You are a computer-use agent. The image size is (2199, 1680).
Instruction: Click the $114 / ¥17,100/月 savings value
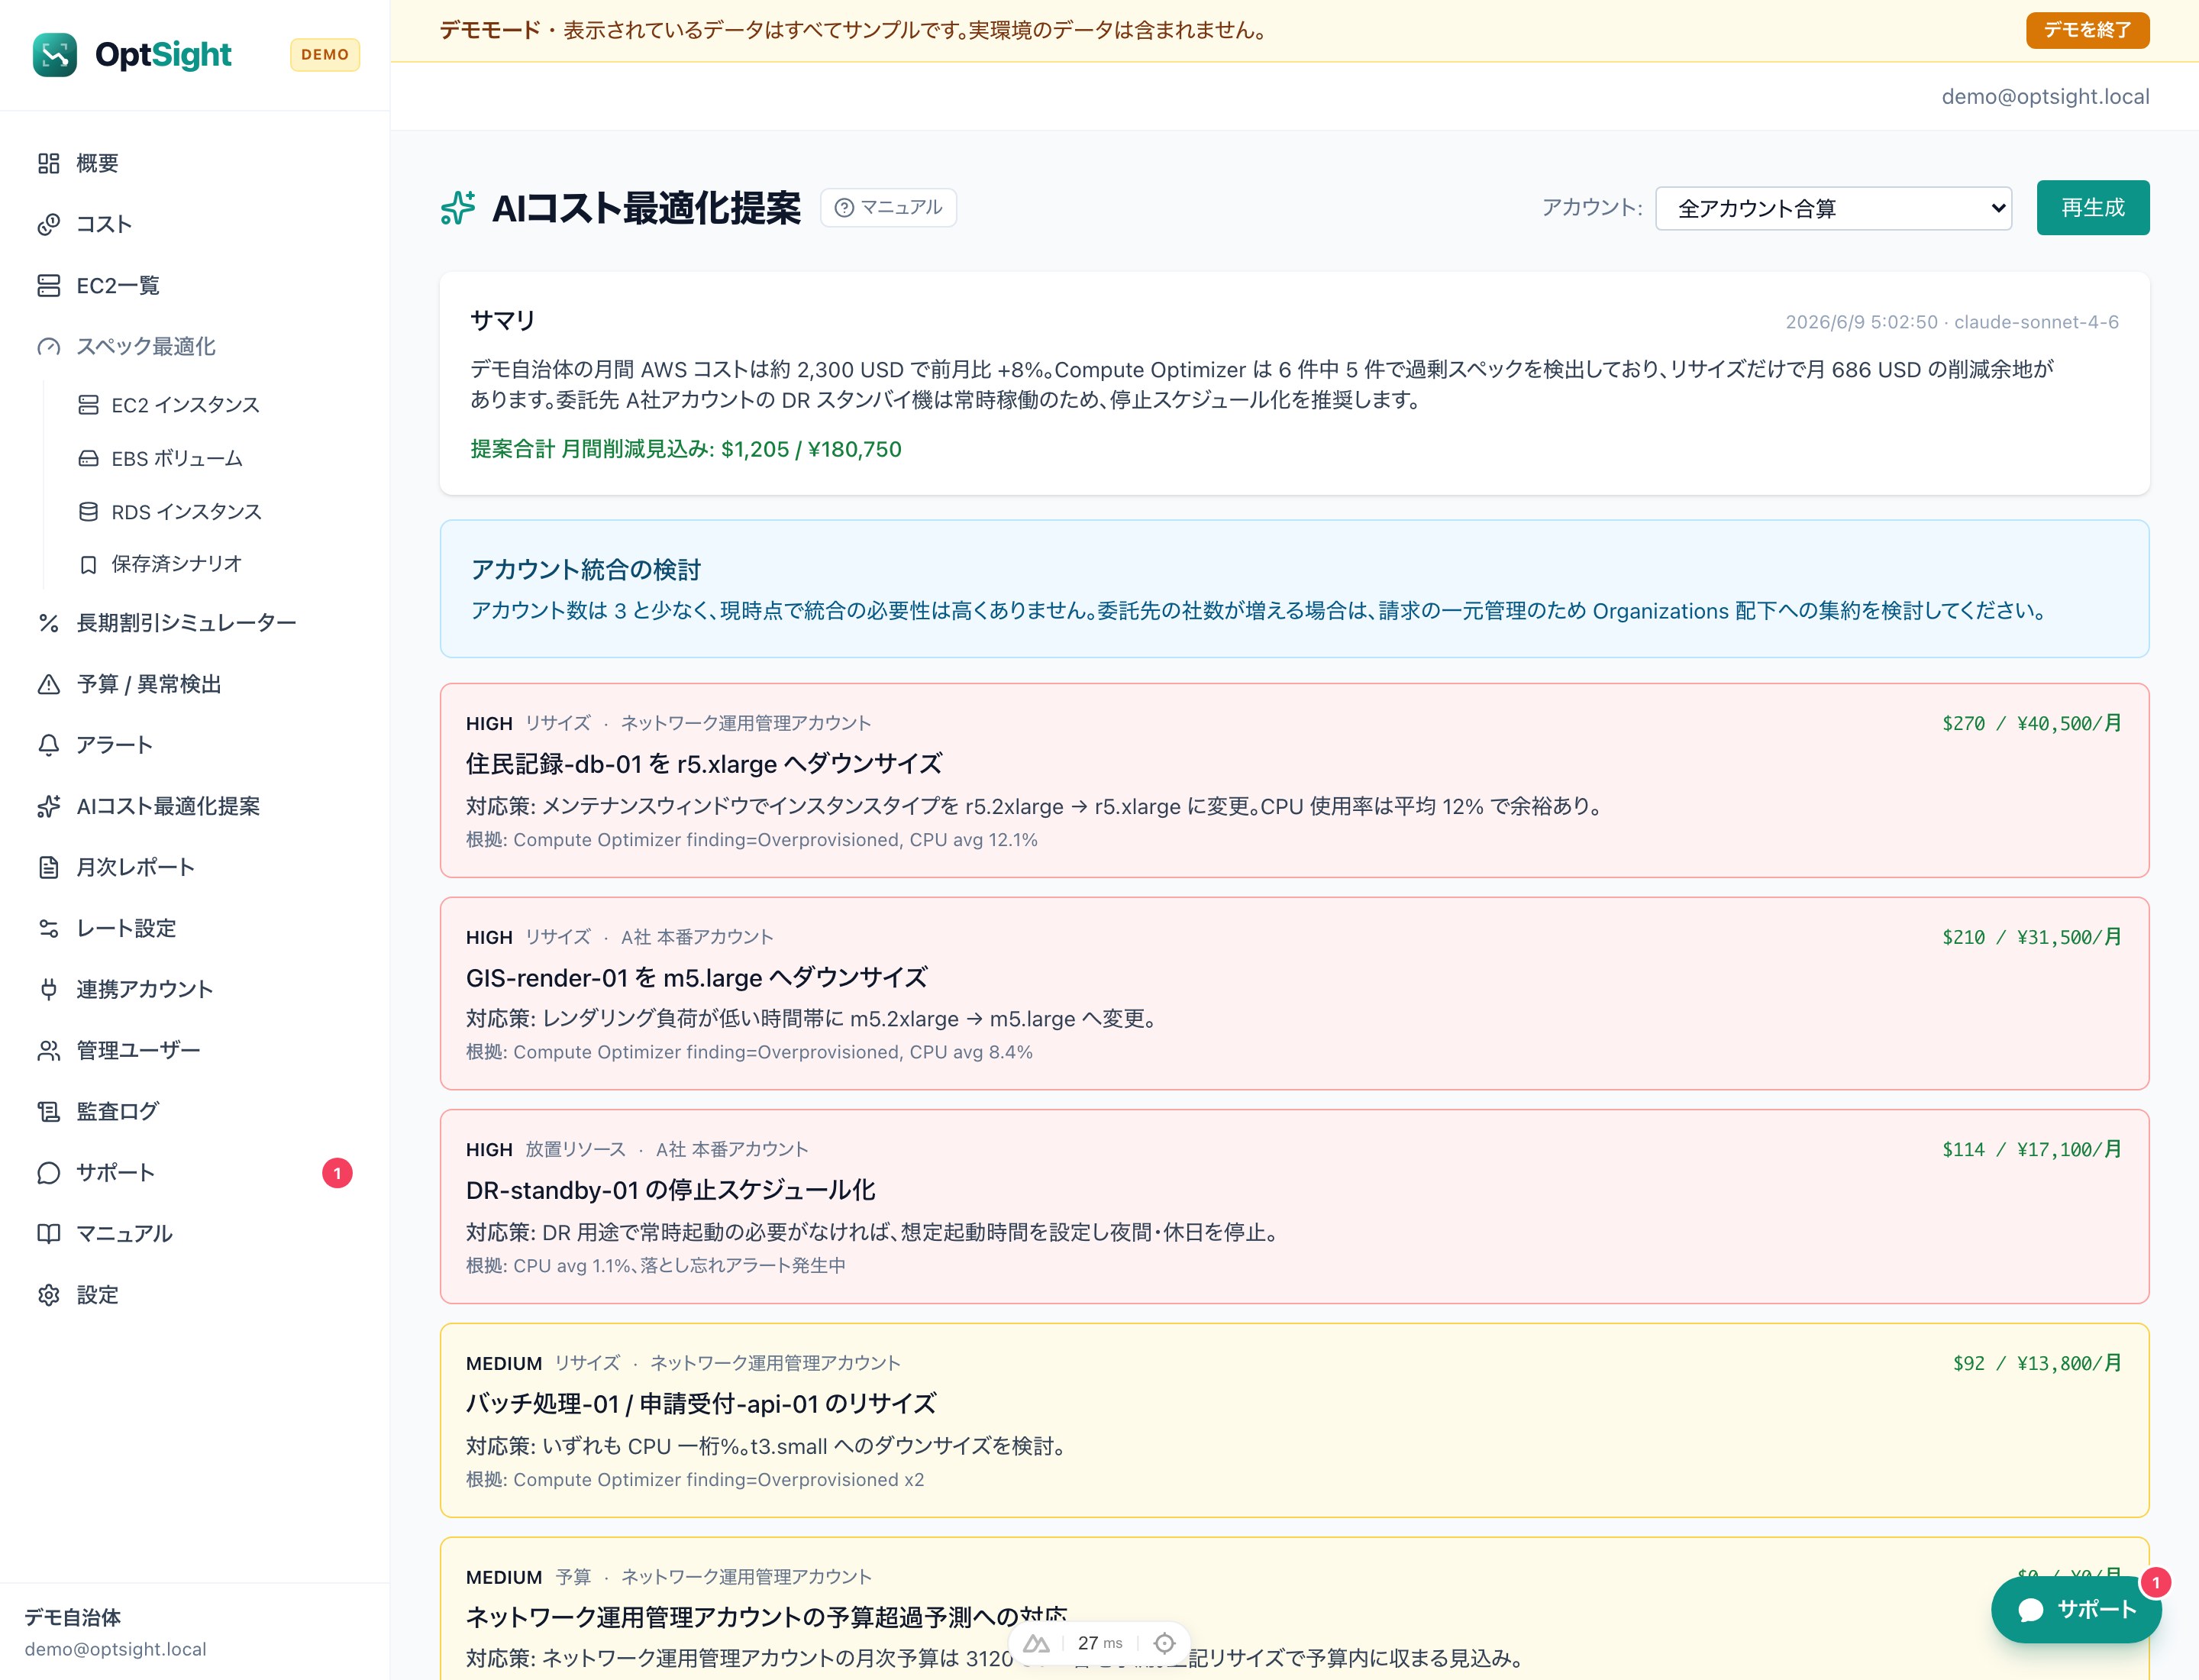coord(2031,1149)
